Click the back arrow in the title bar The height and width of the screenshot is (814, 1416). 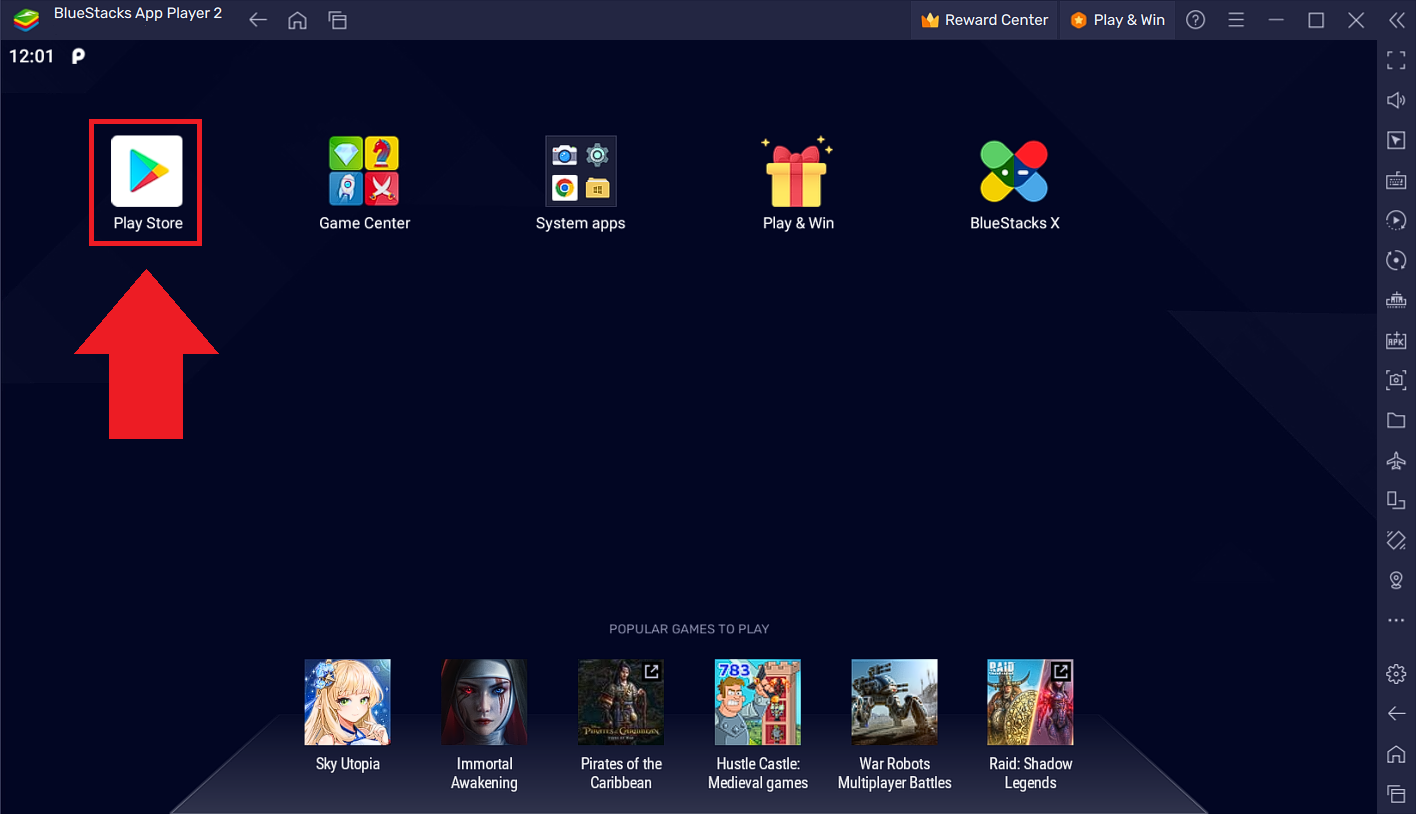[x=258, y=20]
